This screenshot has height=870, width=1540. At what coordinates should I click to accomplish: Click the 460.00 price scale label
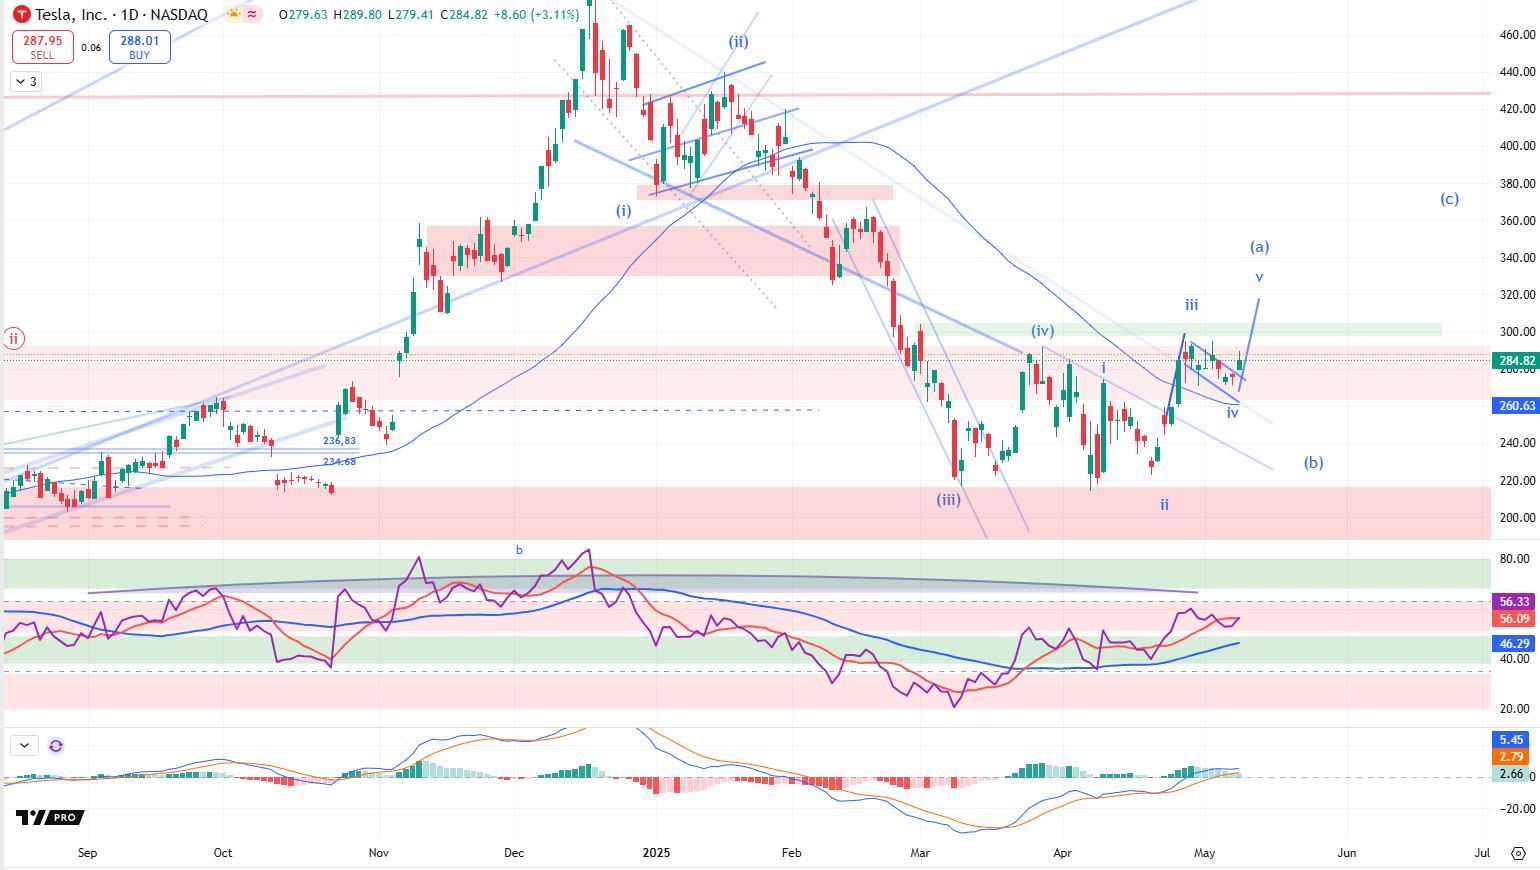(x=1517, y=35)
